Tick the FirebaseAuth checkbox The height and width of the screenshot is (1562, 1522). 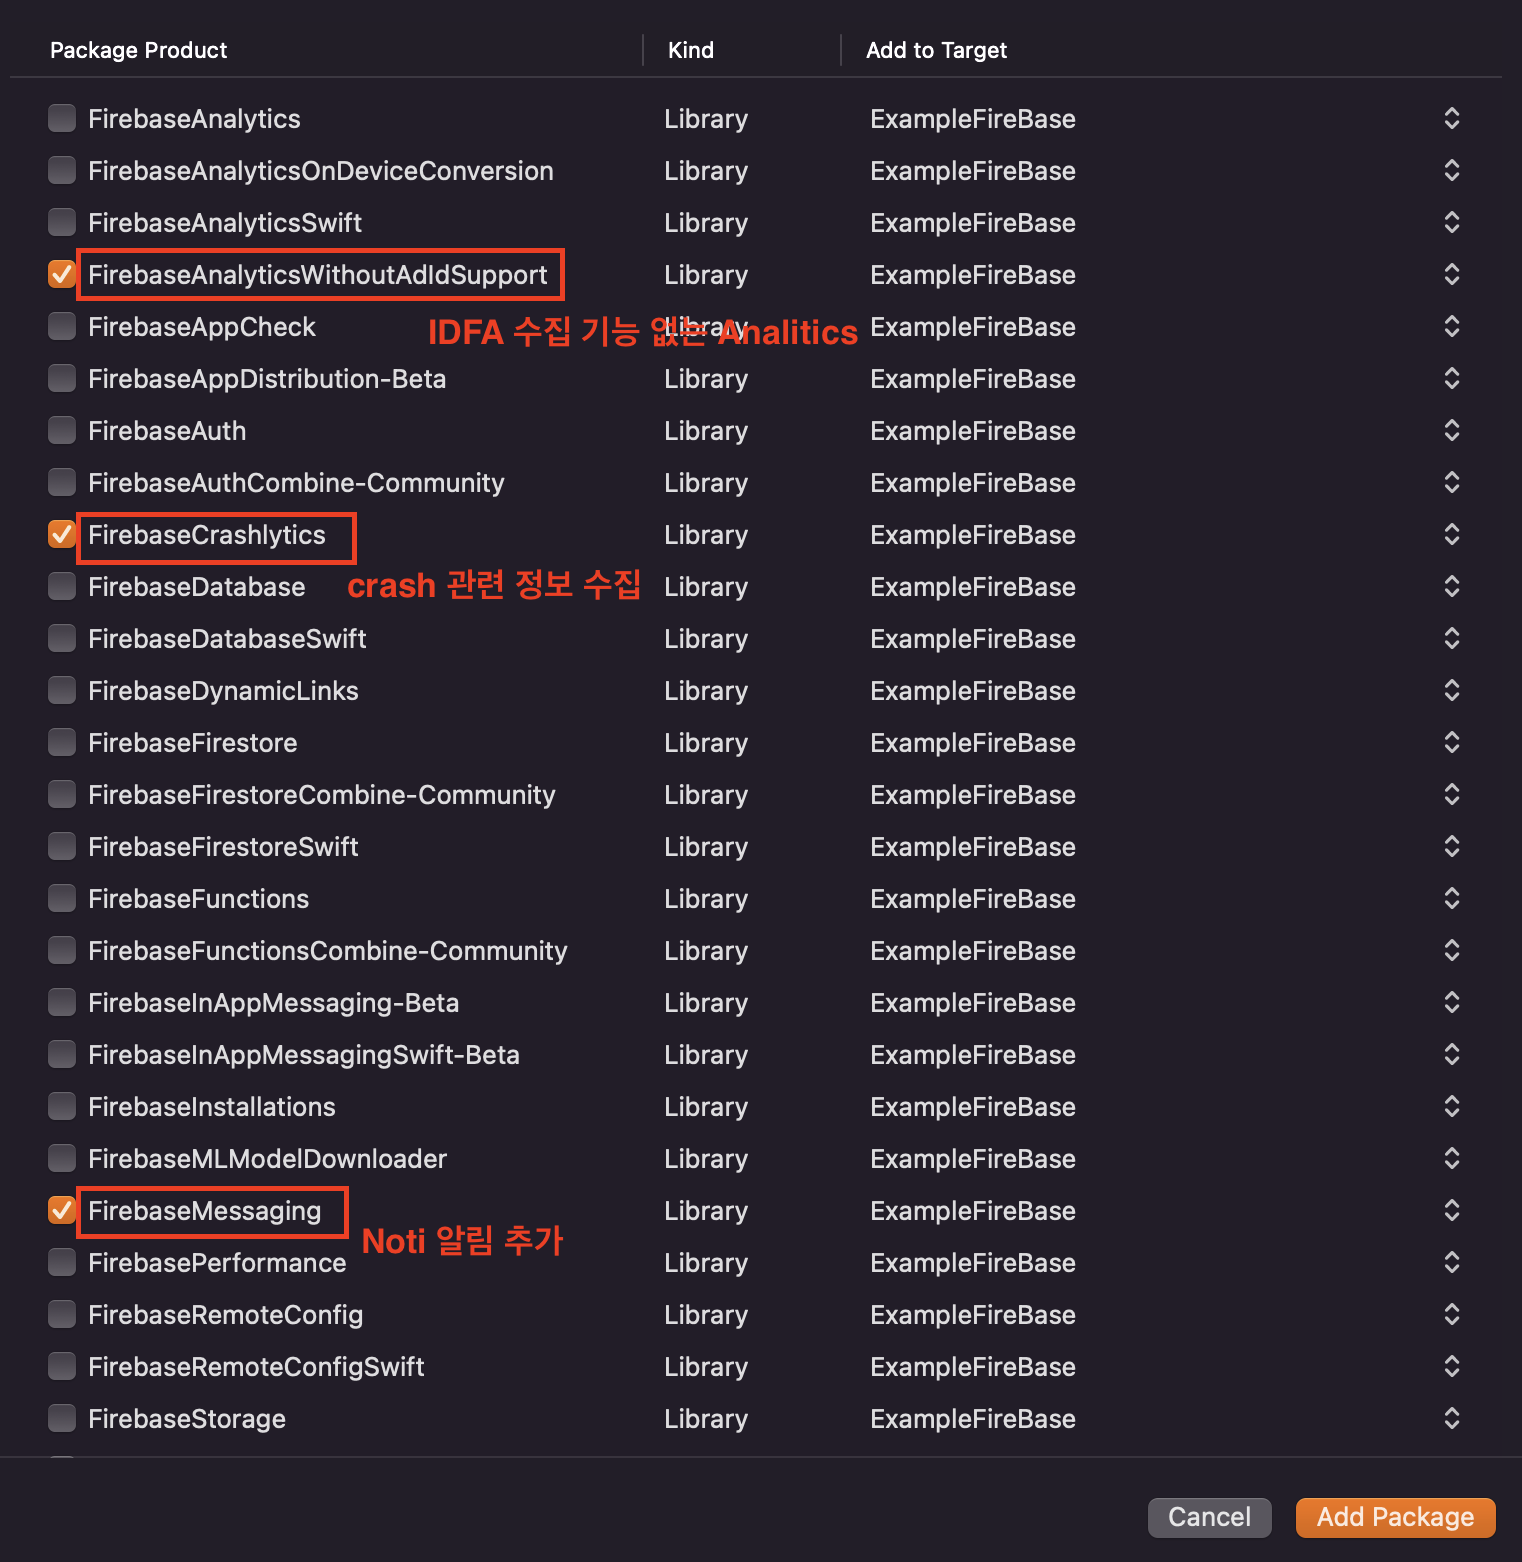coord(62,430)
